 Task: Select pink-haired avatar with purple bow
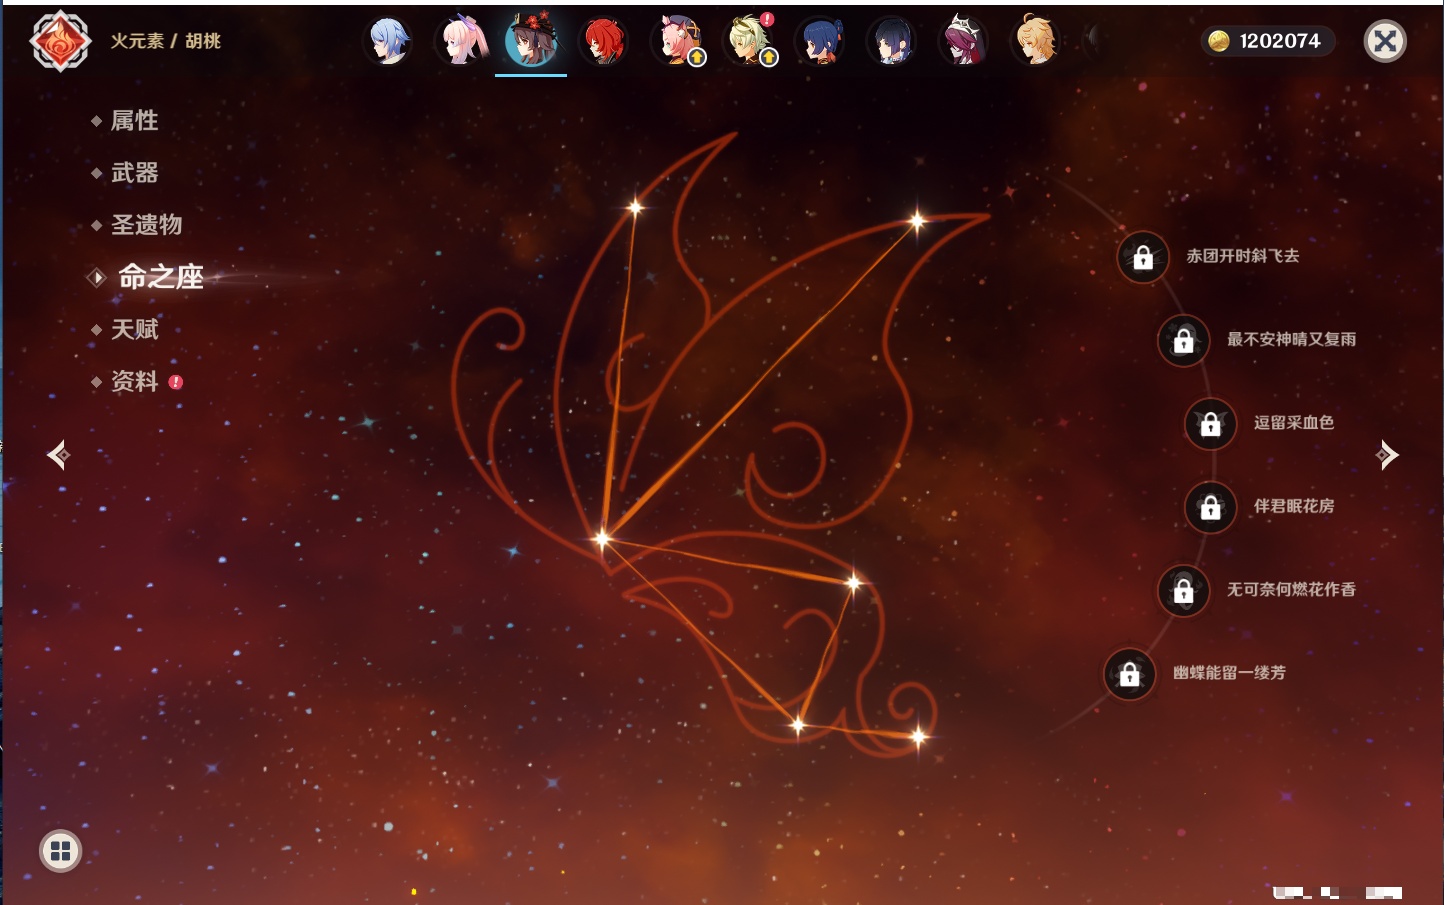pyautogui.click(x=460, y=42)
